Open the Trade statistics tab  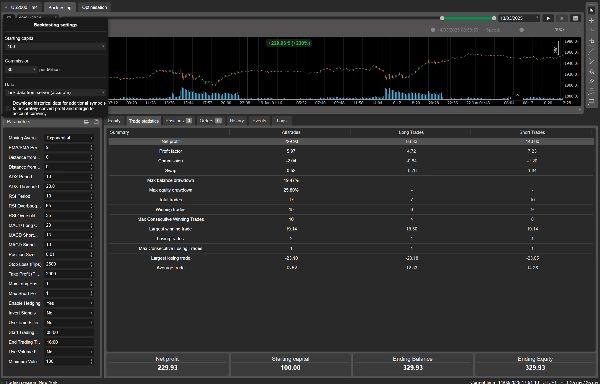(143, 121)
